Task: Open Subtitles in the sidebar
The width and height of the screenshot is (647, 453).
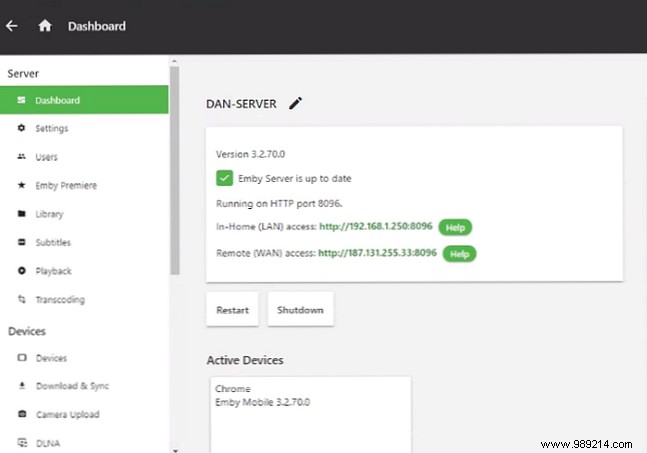Action: click(x=84, y=242)
